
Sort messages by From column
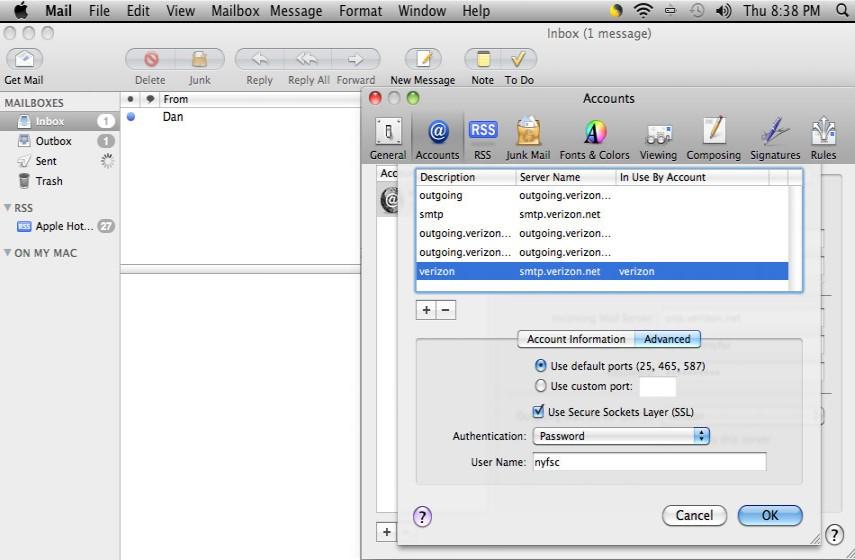tap(260, 99)
